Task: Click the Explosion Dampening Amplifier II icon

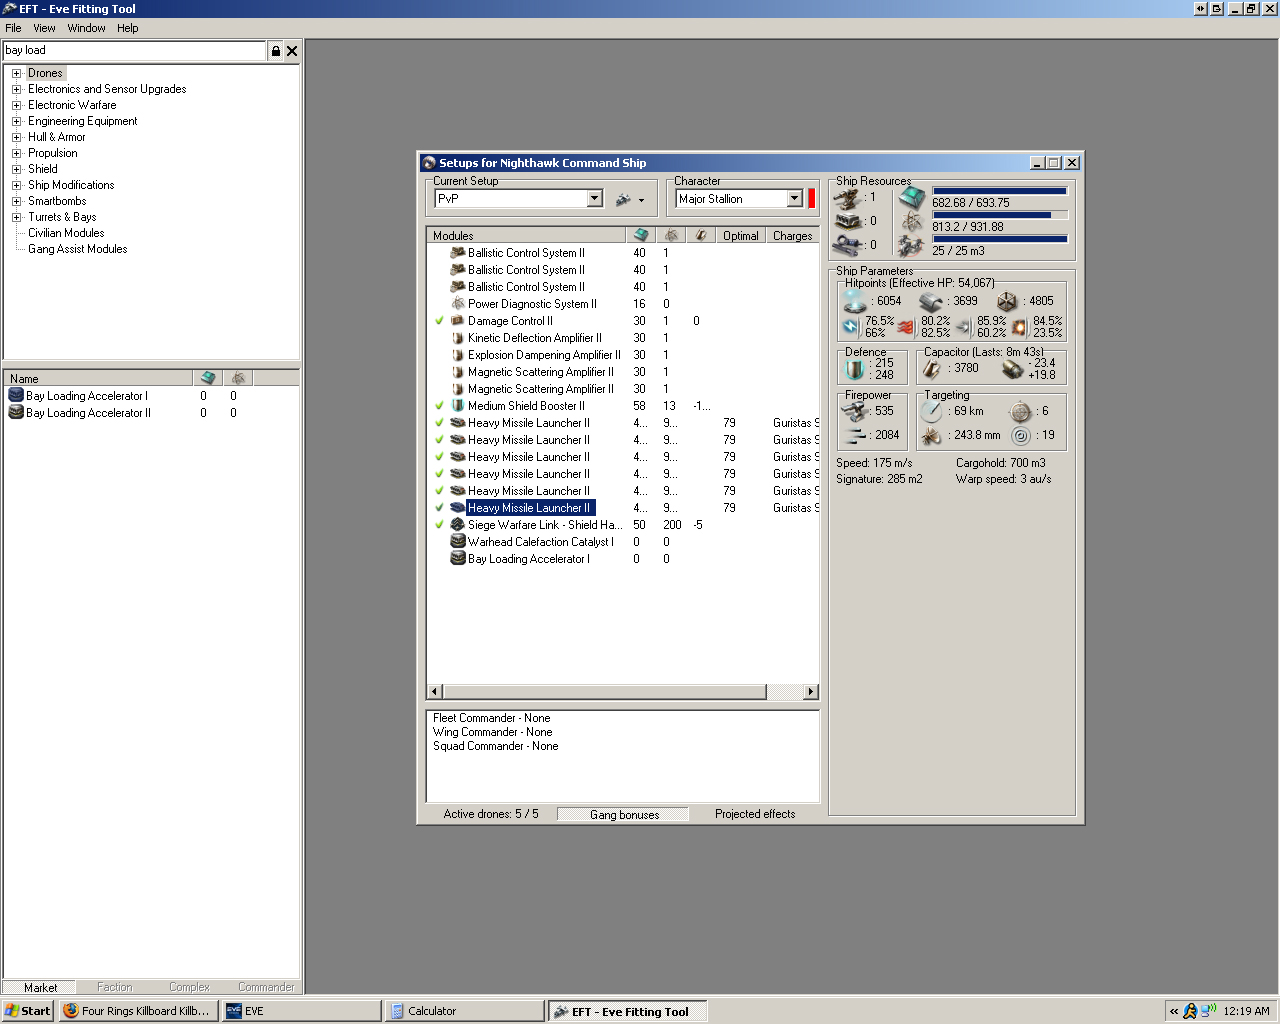Action: pyautogui.click(x=458, y=354)
